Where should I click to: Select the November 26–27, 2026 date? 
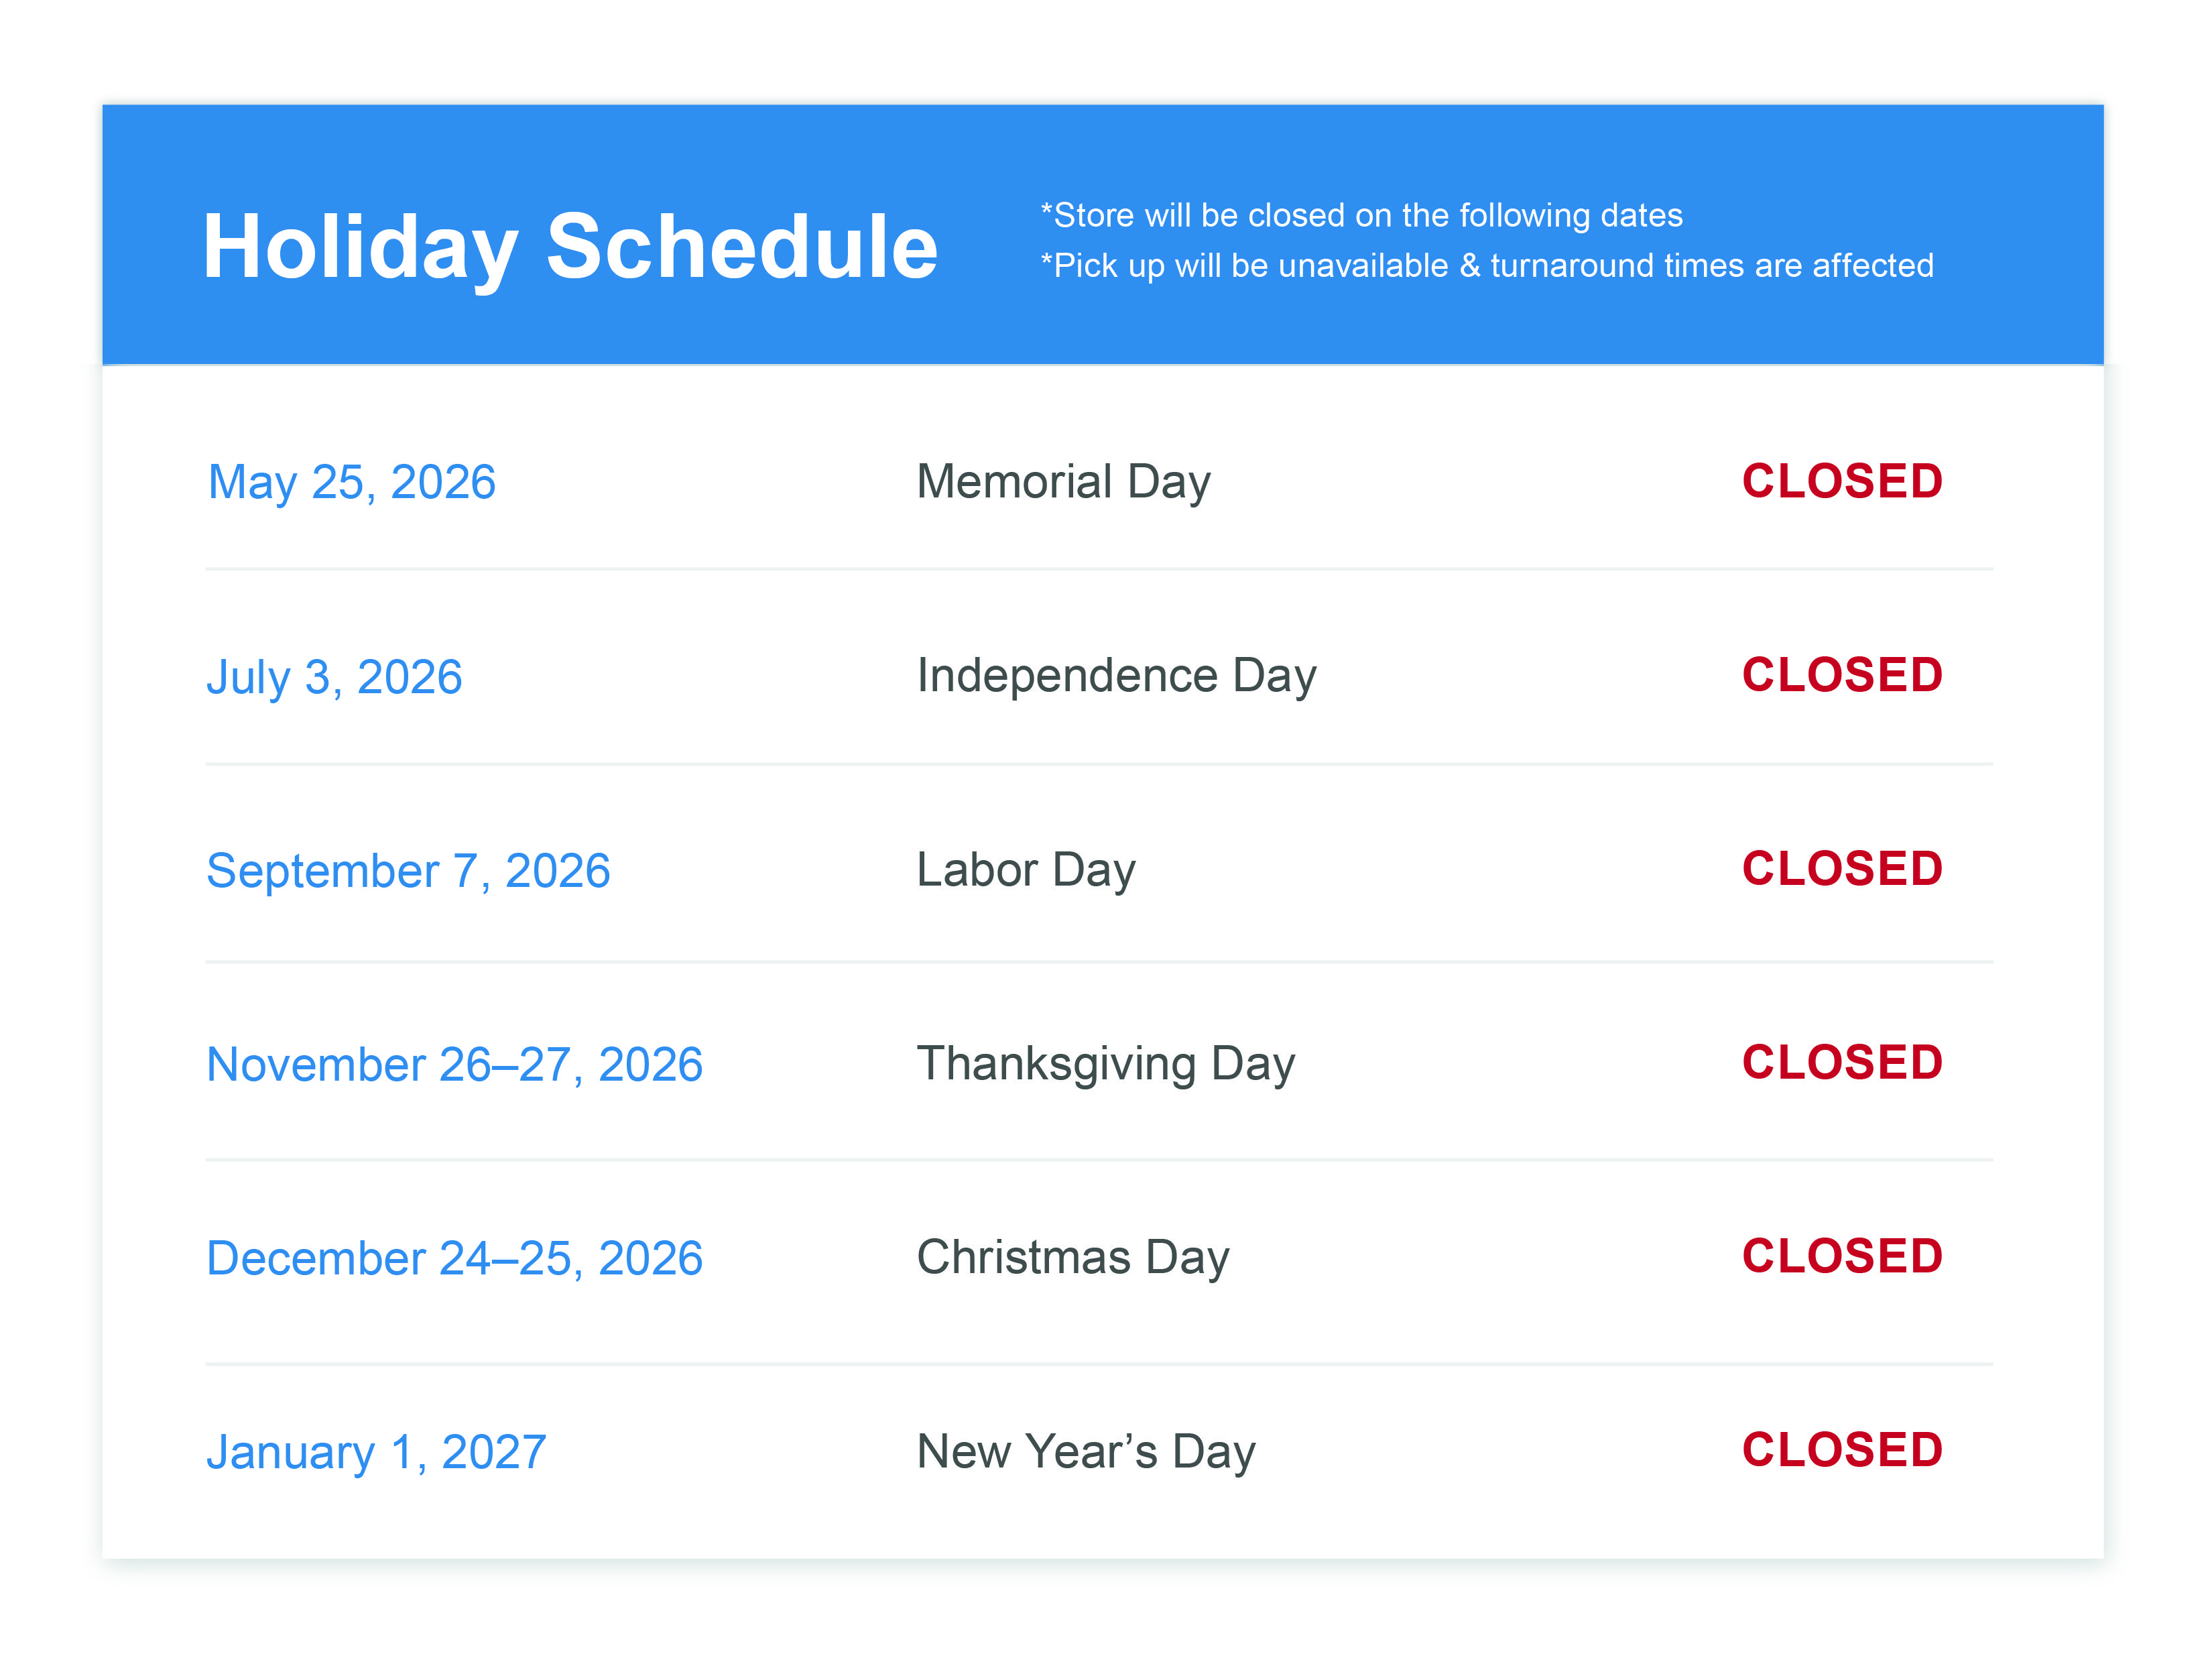454,1065
